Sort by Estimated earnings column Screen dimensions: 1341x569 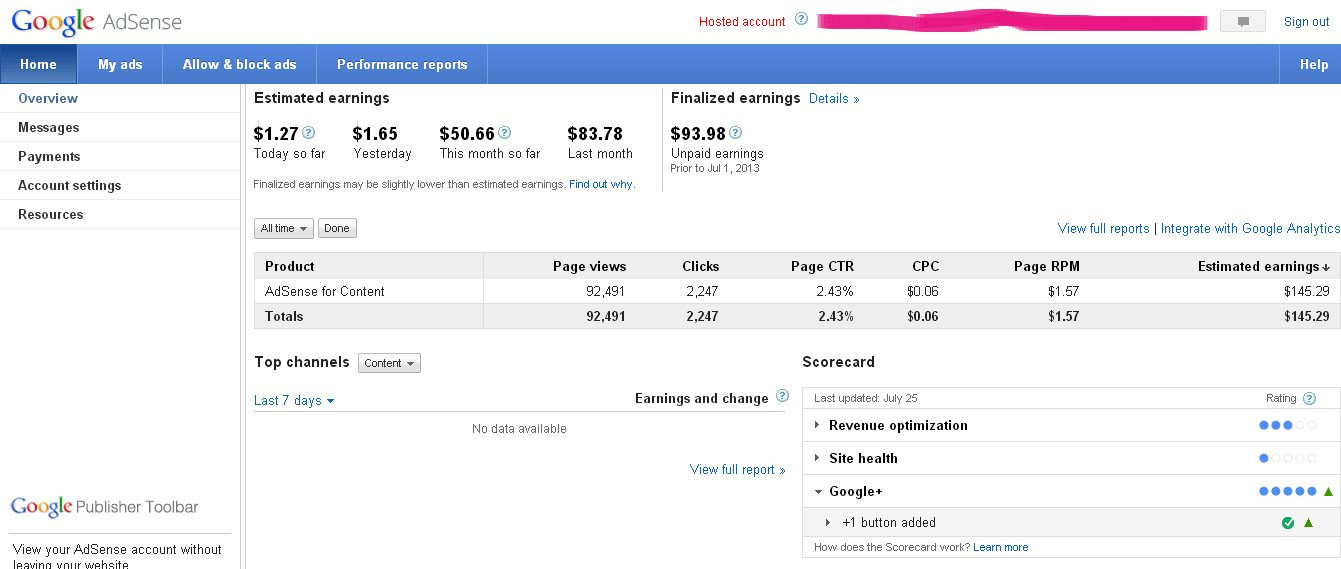click(1263, 266)
